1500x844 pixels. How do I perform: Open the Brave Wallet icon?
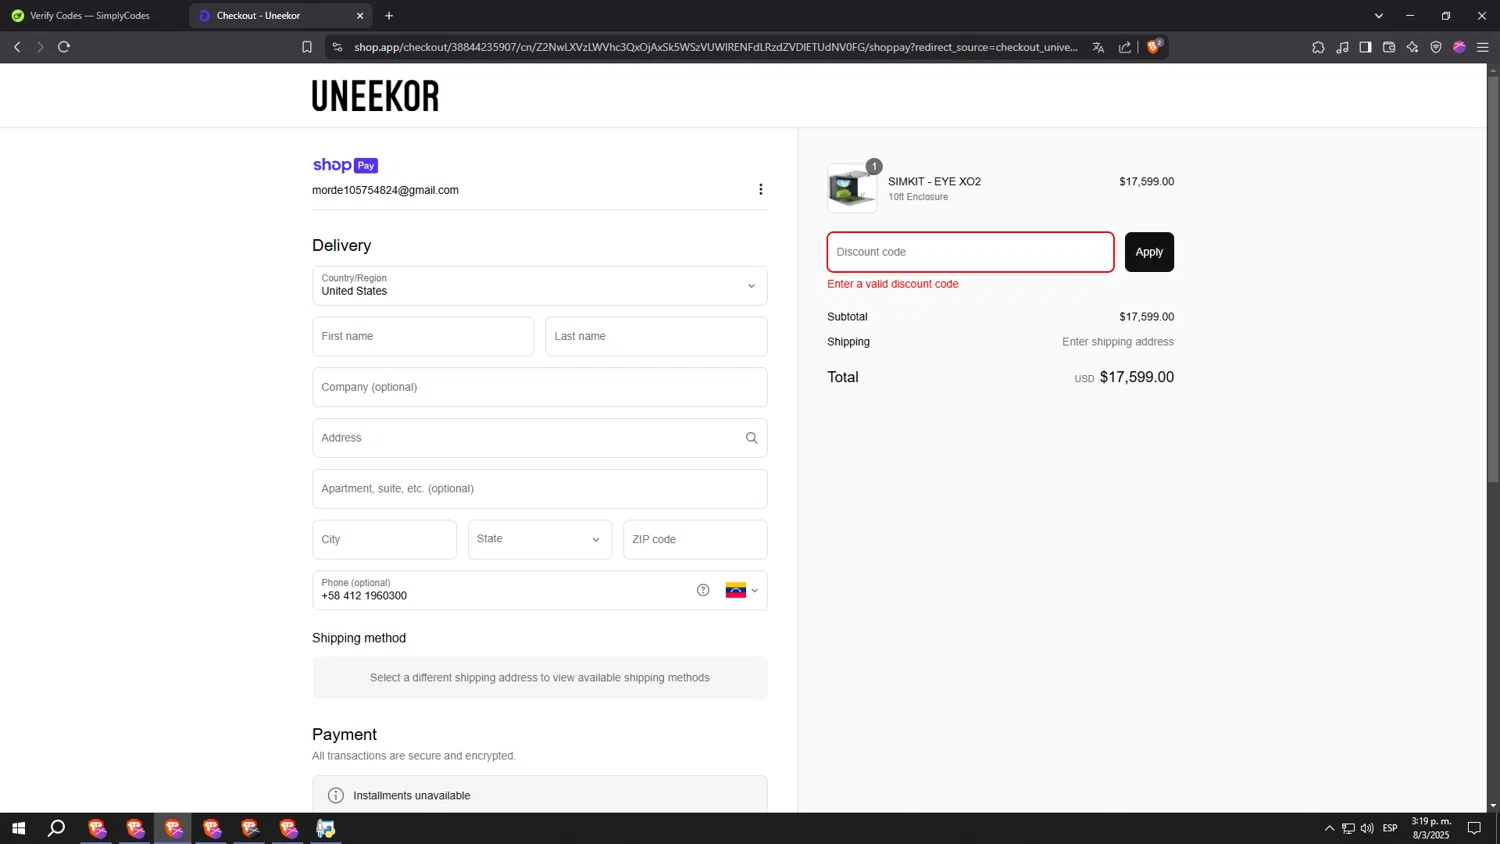coord(1389,47)
